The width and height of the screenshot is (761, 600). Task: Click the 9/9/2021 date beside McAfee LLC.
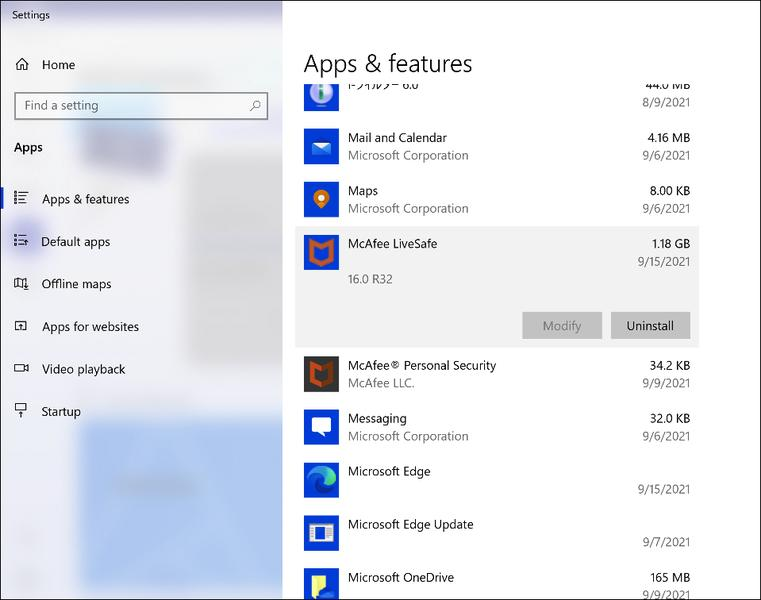click(666, 383)
